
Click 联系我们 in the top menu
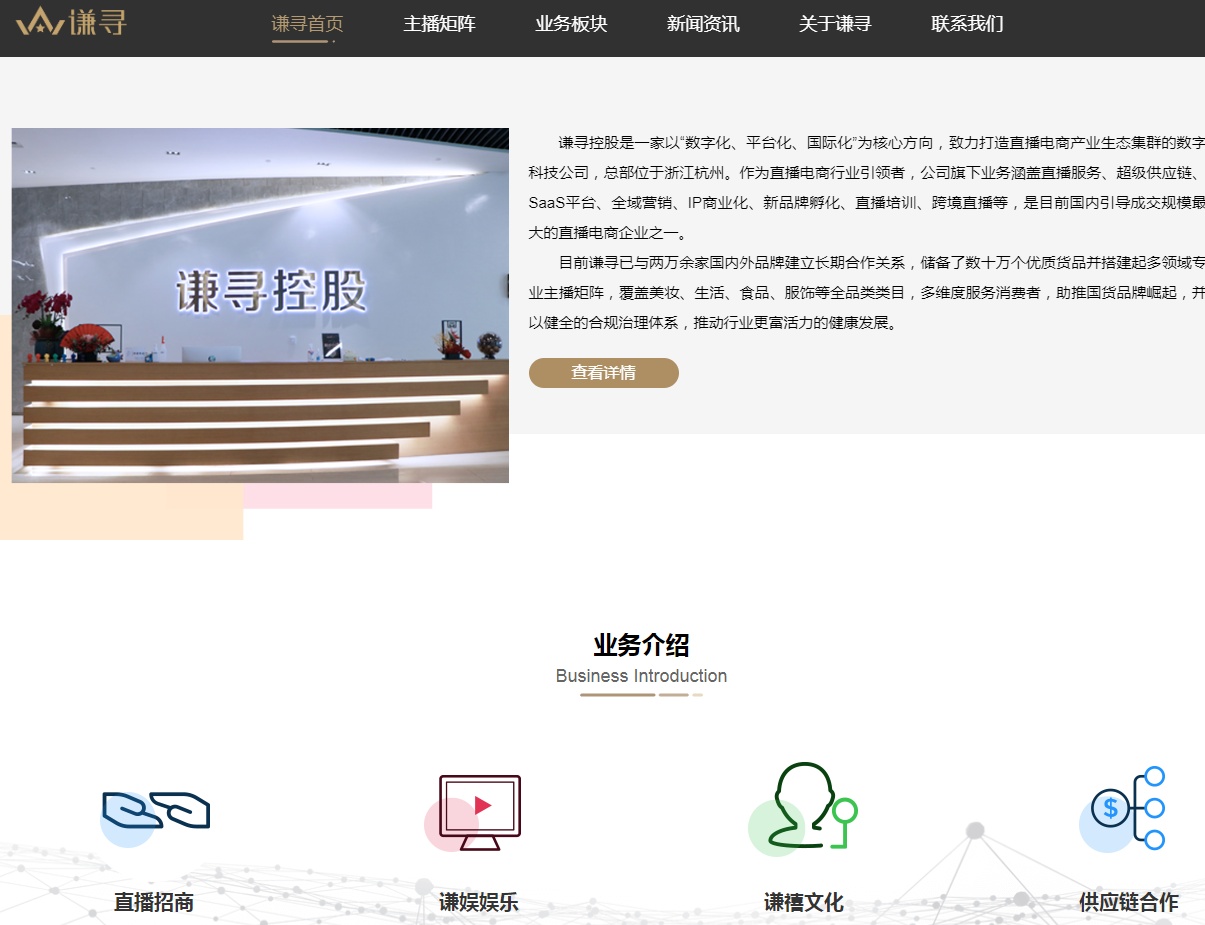(x=967, y=24)
